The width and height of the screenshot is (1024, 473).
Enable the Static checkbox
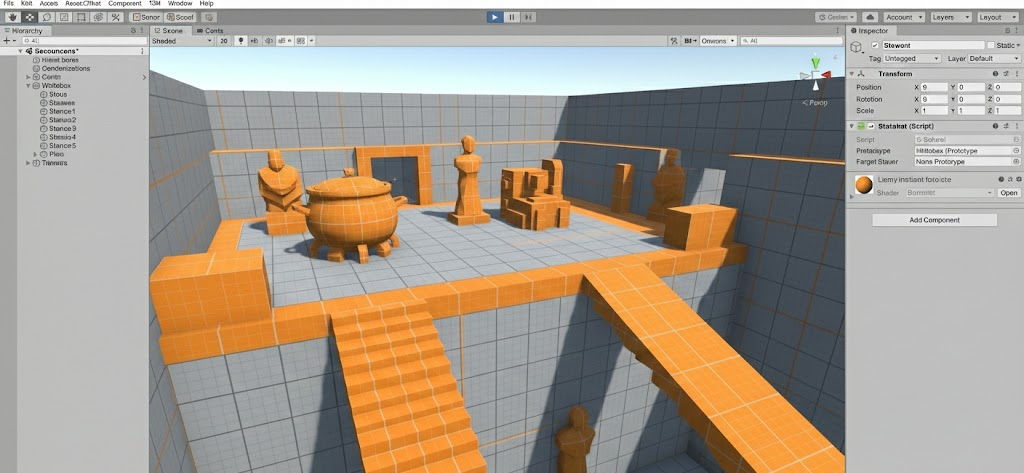pyautogui.click(x=990, y=46)
